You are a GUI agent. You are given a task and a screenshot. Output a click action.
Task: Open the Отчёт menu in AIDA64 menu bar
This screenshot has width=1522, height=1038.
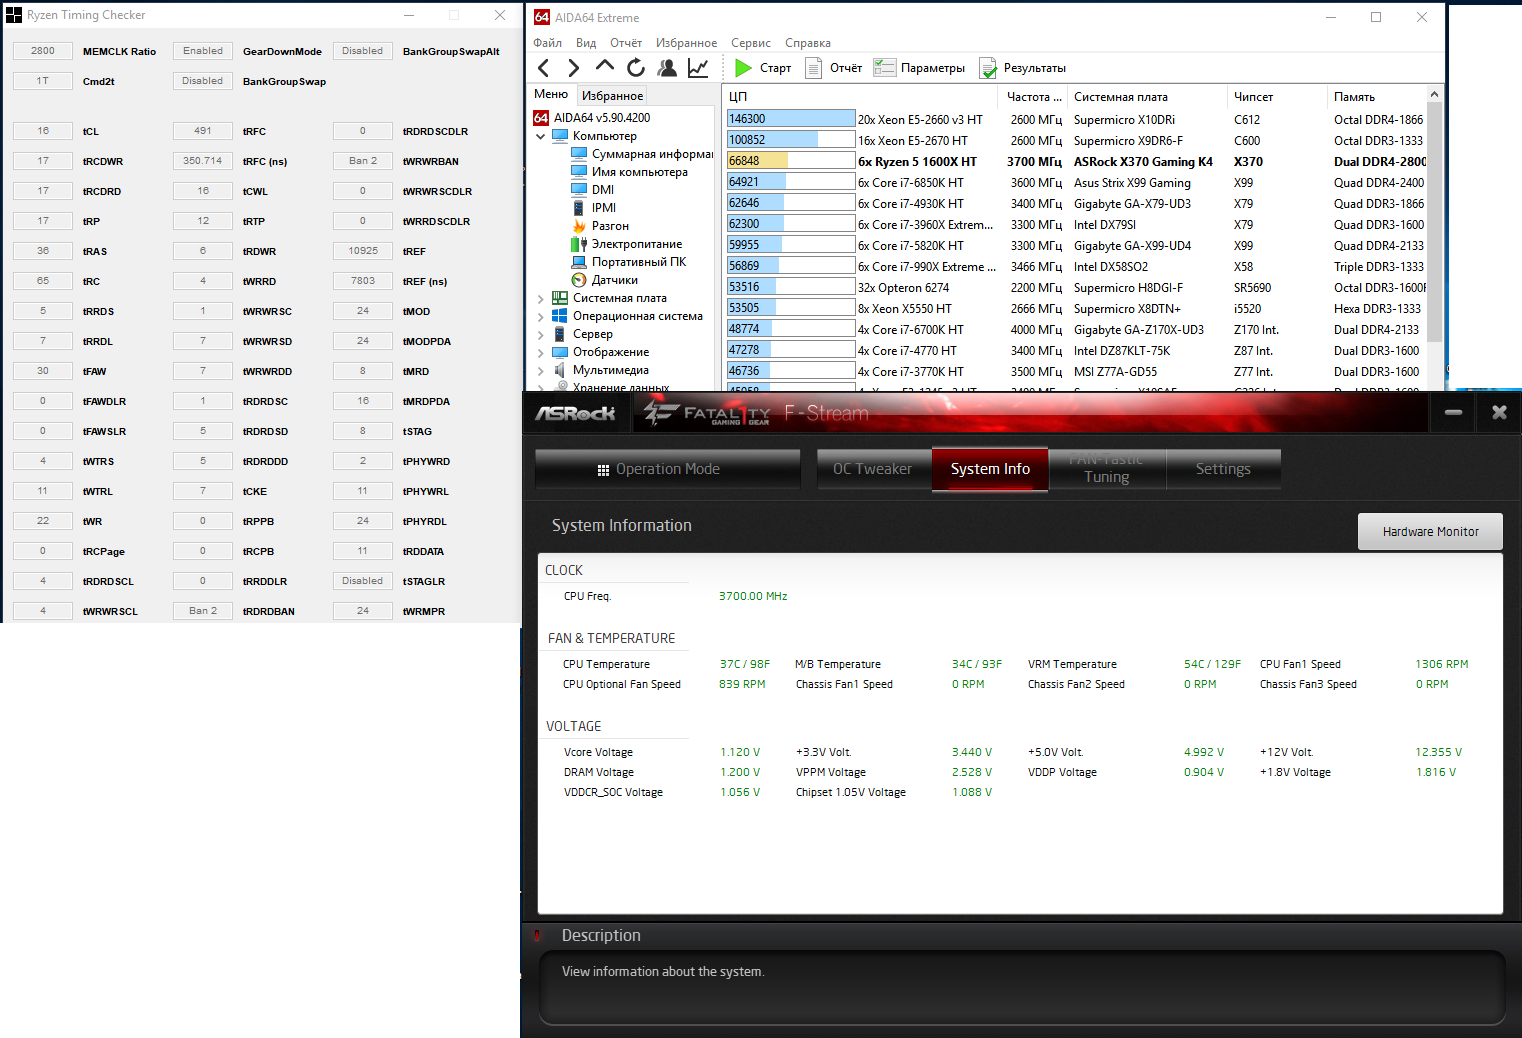pyautogui.click(x=626, y=43)
